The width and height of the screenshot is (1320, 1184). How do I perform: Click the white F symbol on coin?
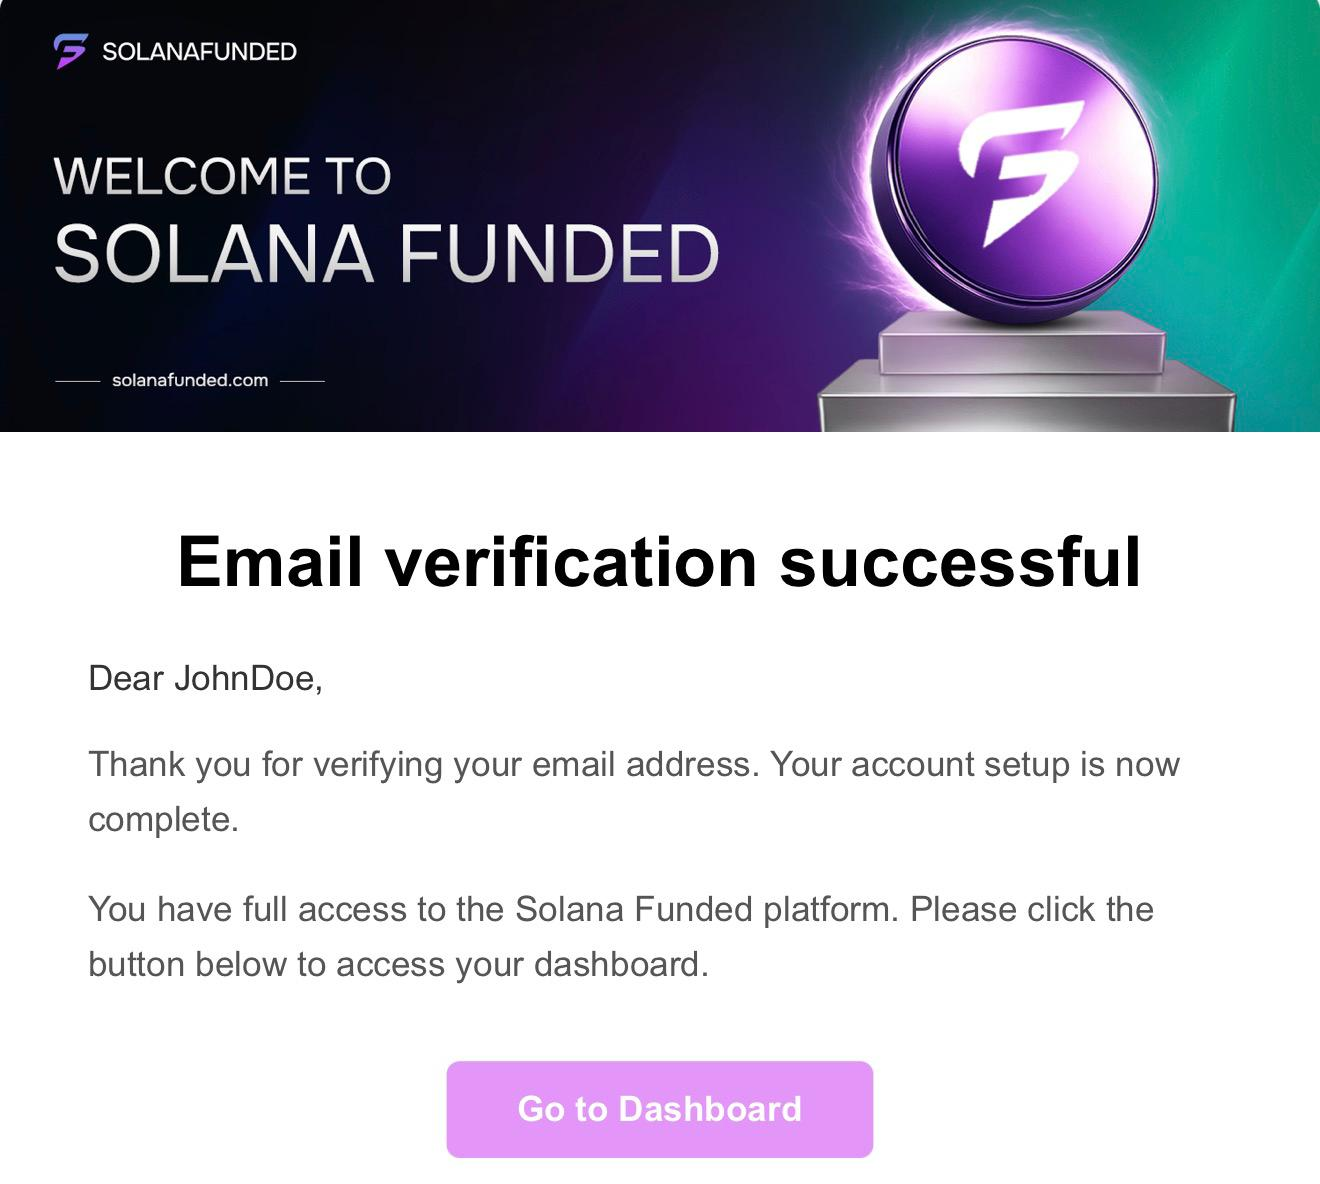1020,170
